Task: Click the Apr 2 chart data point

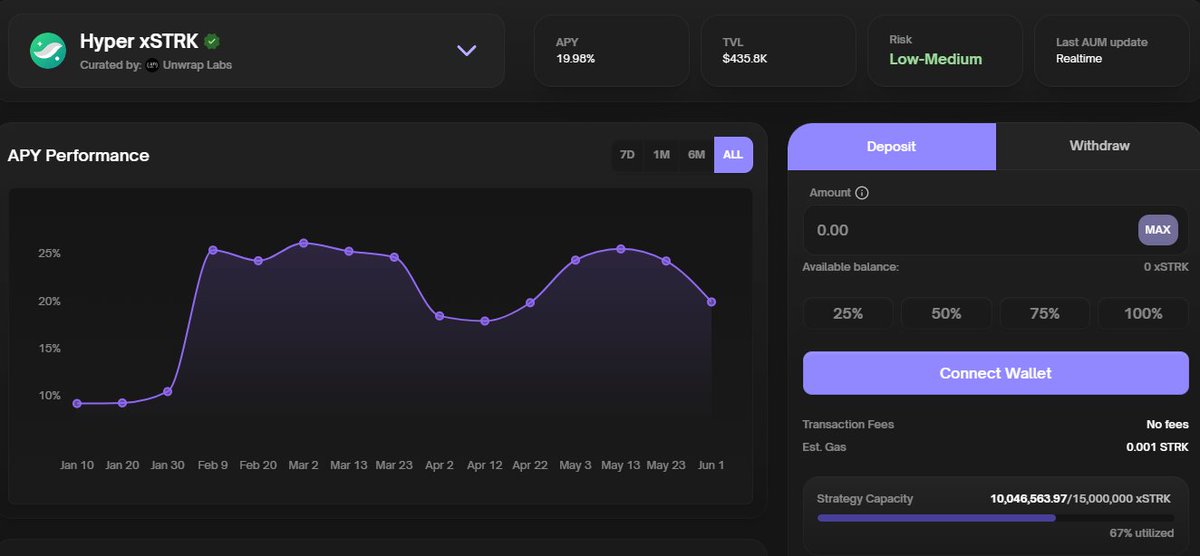Action: [x=439, y=316]
